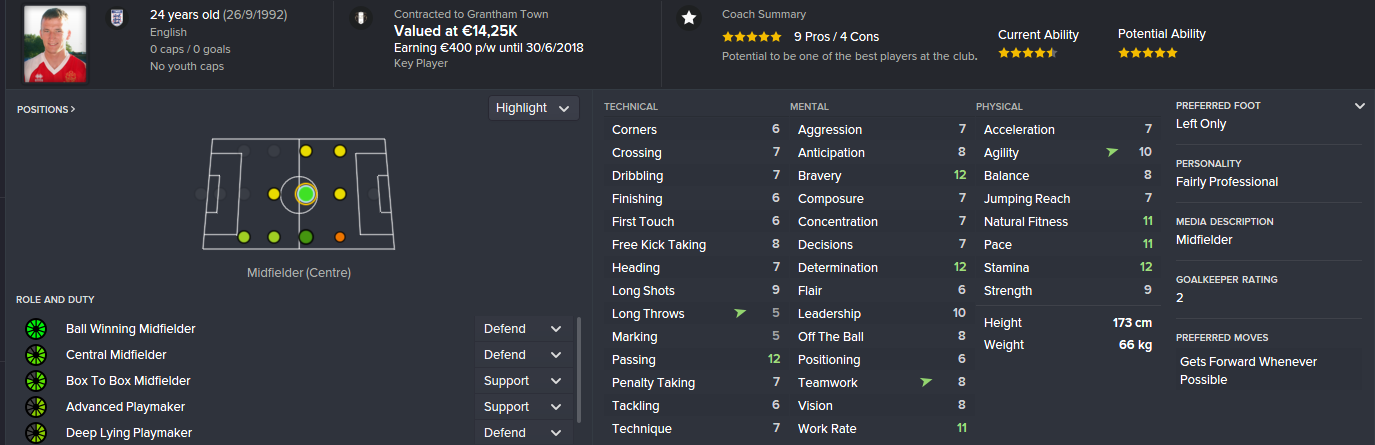The height and width of the screenshot is (445, 1375).
Task: Expand the Positions section header
Action: click(x=46, y=109)
